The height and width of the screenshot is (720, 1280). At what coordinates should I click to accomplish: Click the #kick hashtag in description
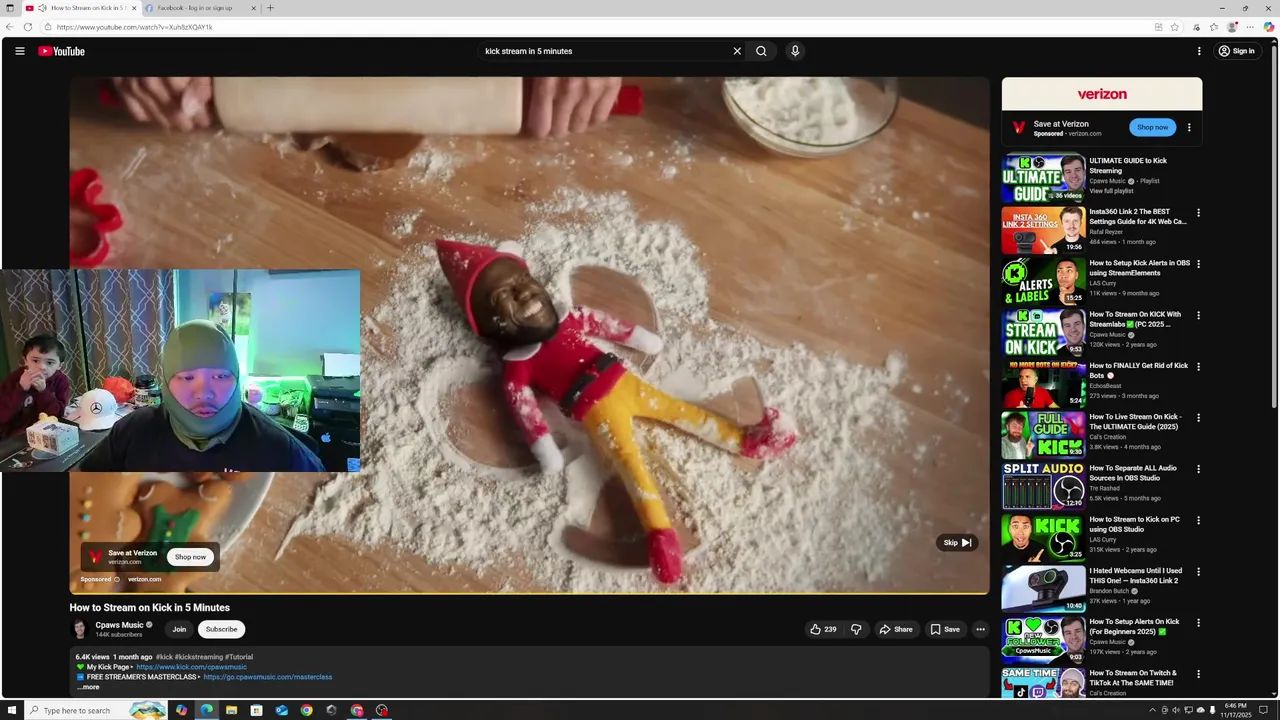pyautogui.click(x=164, y=657)
